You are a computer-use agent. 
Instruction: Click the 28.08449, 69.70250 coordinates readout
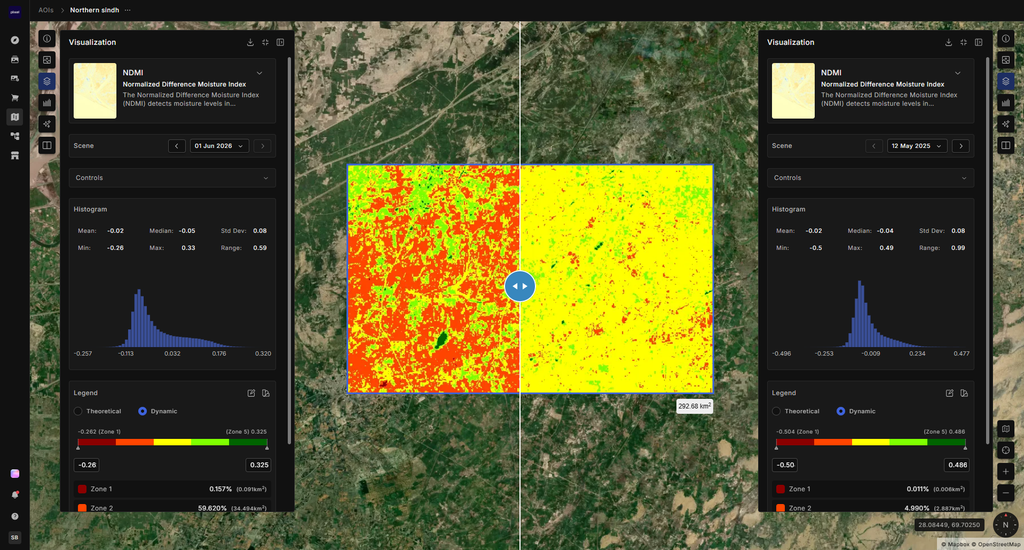point(949,525)
